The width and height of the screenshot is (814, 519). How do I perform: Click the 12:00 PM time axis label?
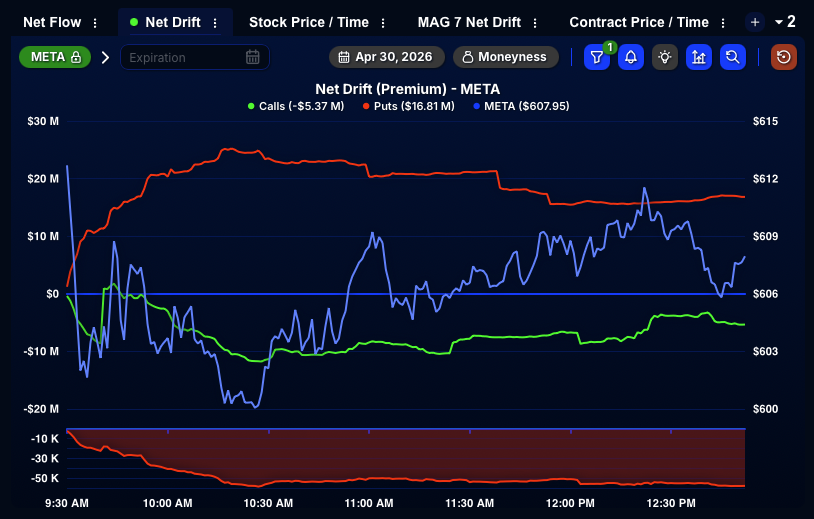point(570,503)
